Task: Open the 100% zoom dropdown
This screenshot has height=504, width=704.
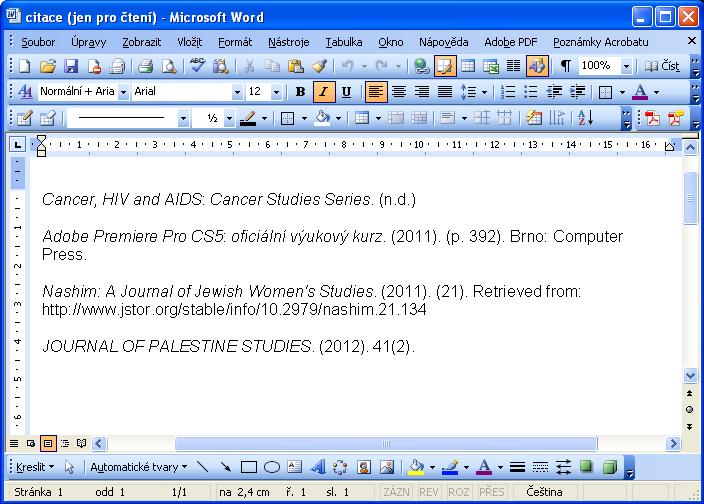Action: [x=626, y=66]
